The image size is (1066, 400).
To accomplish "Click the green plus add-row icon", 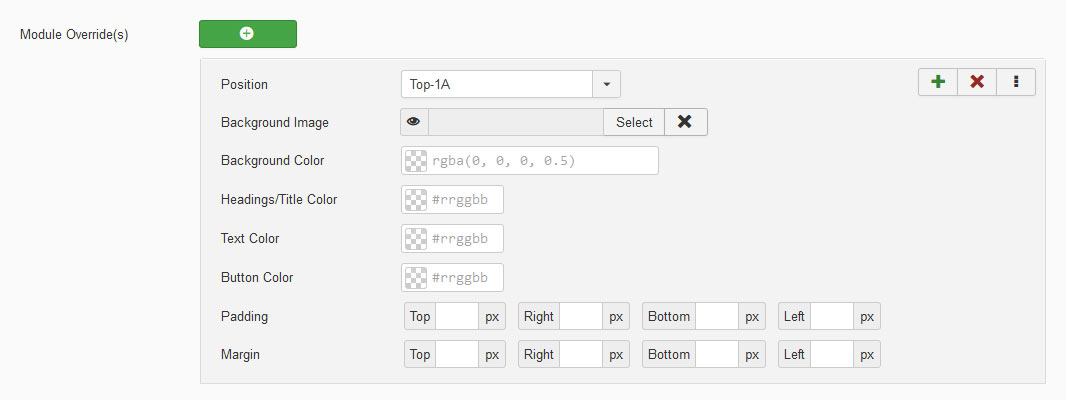I will pyautogui.click(x=938, y=82).
